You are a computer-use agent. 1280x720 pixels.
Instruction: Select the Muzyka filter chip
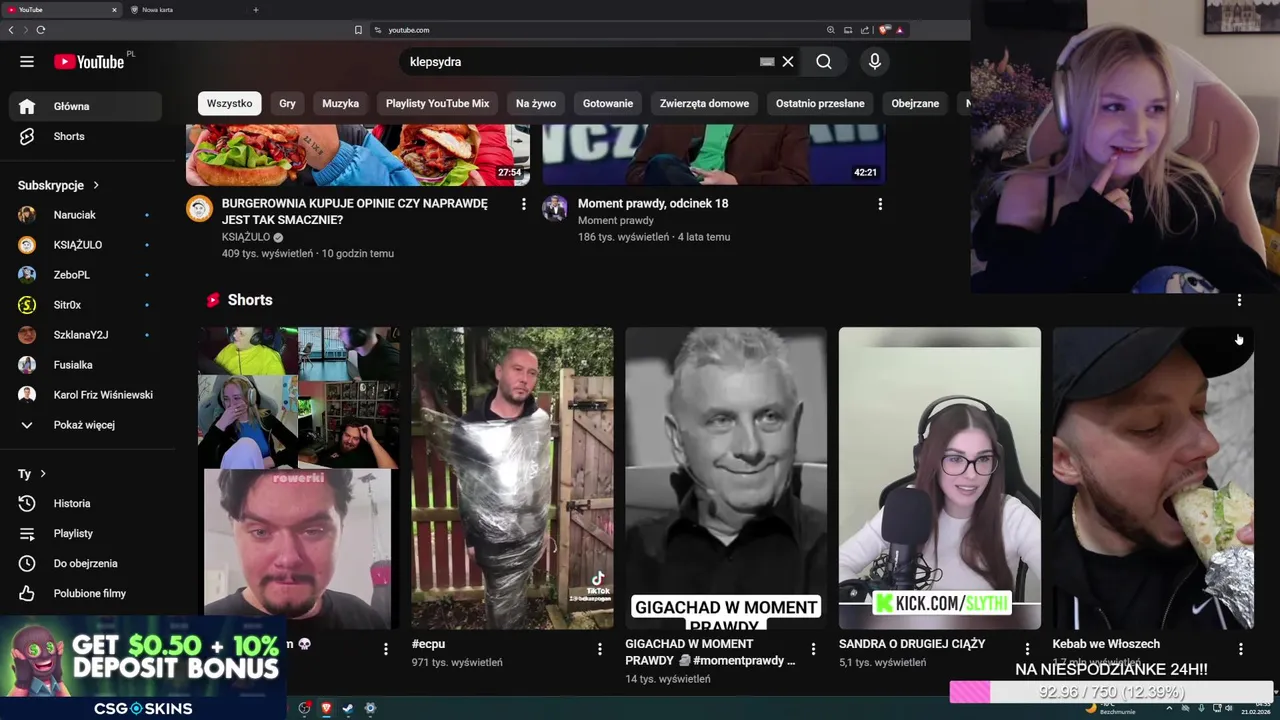pyautogui.click(x=340, y=103)
